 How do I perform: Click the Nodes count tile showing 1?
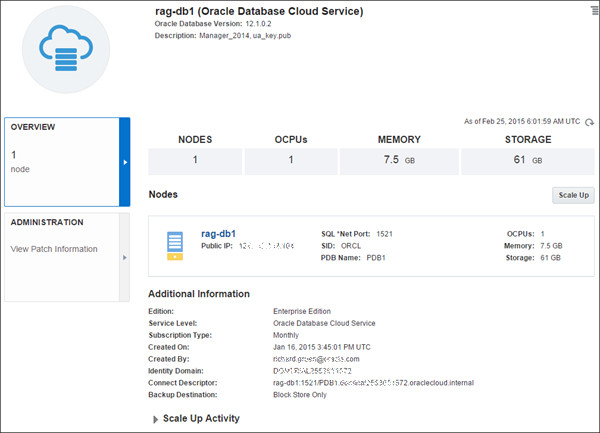point(195,160)
